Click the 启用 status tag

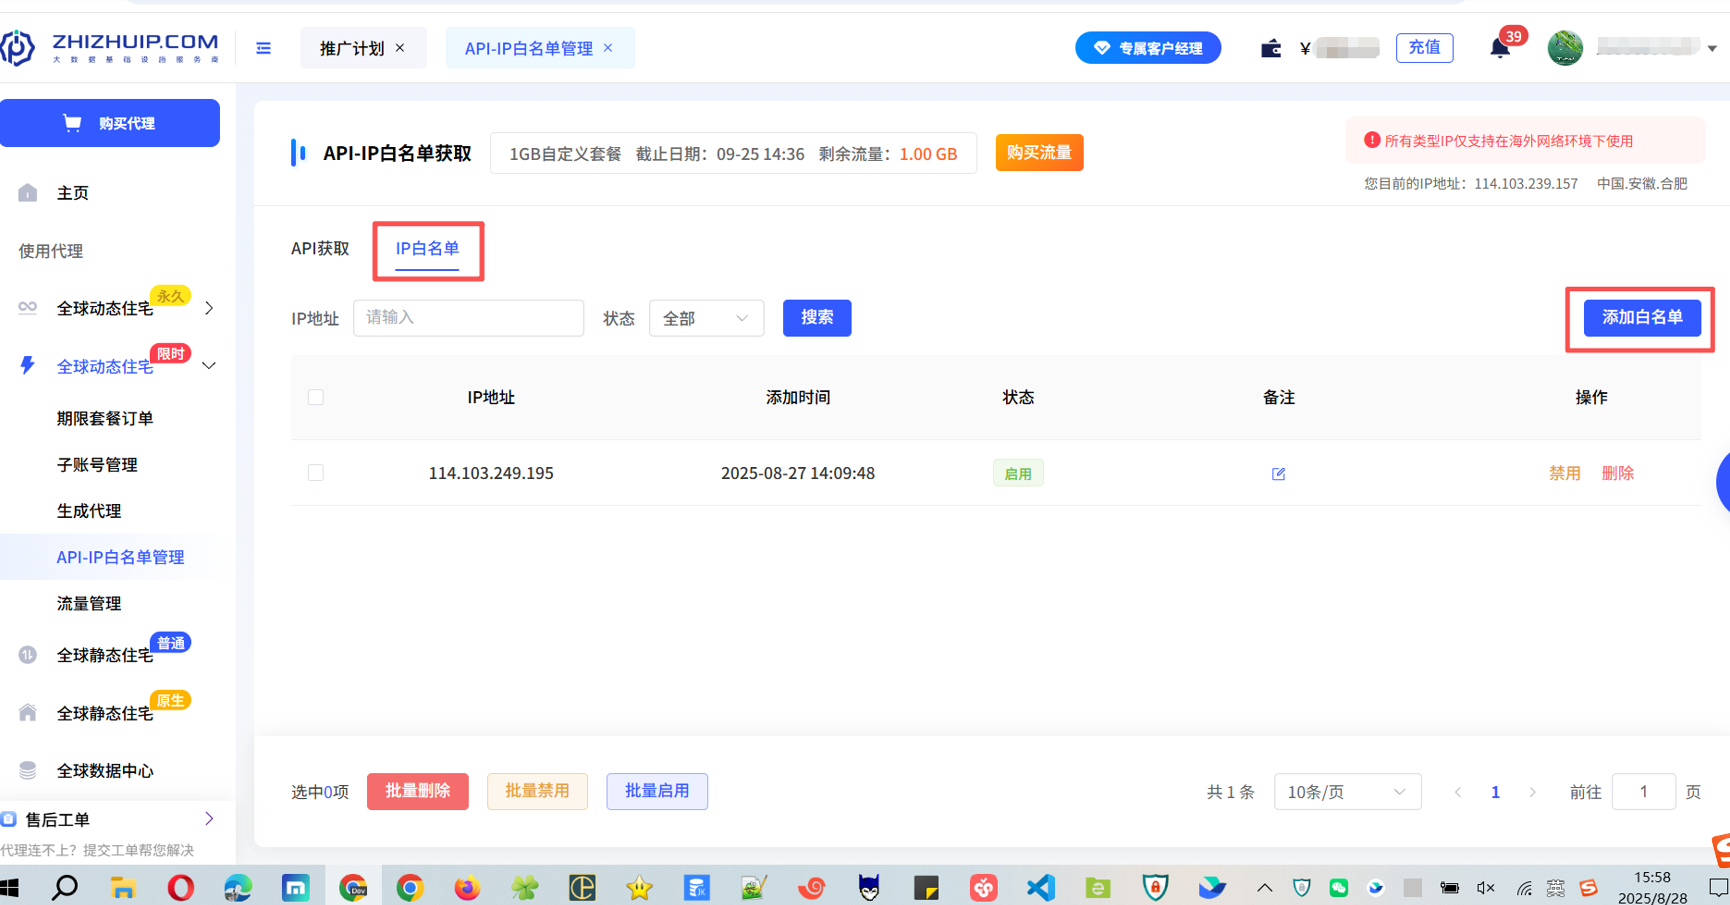(1018, 473)
